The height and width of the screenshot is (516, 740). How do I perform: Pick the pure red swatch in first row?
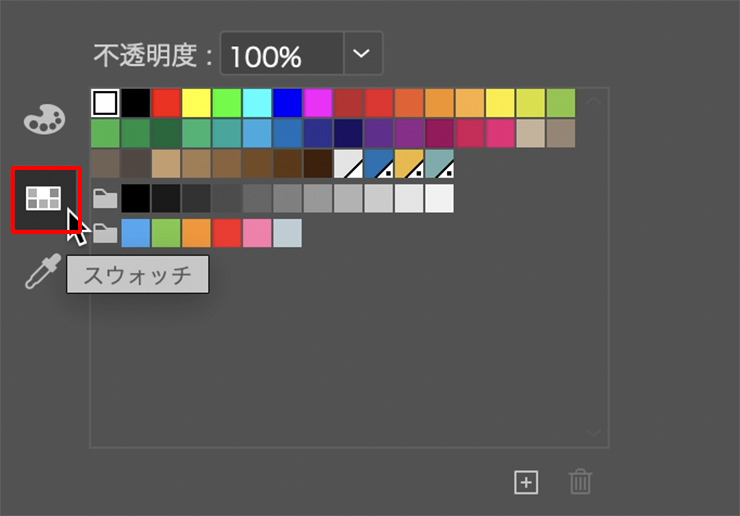pyautogui.click(x=166, y=103)
